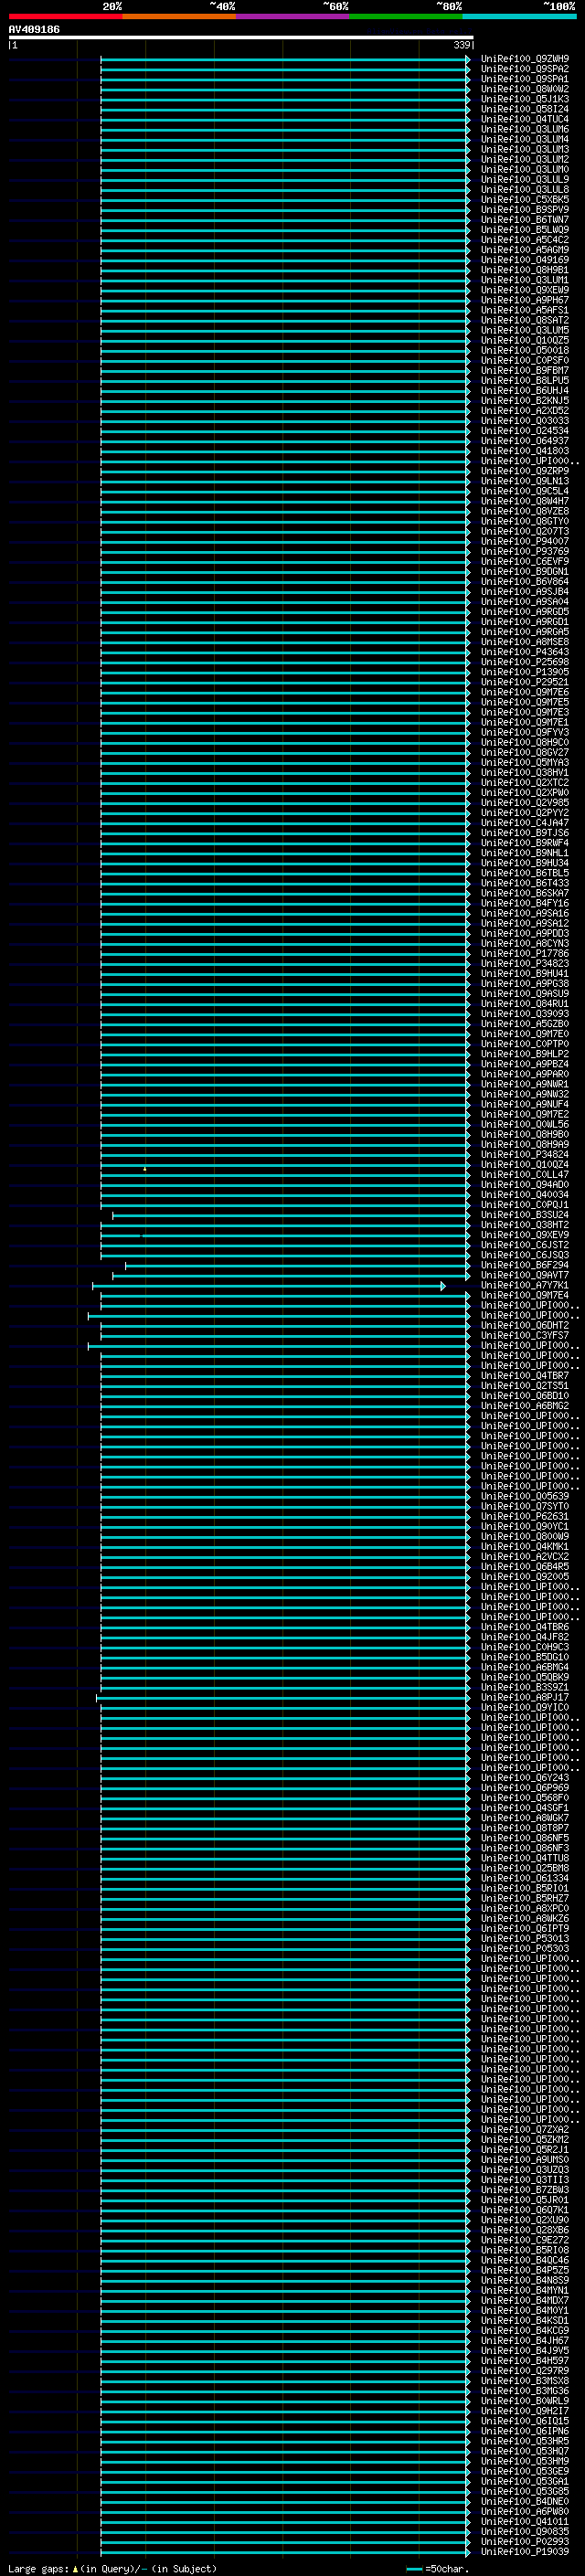This screenshot has width=585, height=2576.
Task: Open hit UniRef100_Q05639
Action: [x=525, y=1496]
